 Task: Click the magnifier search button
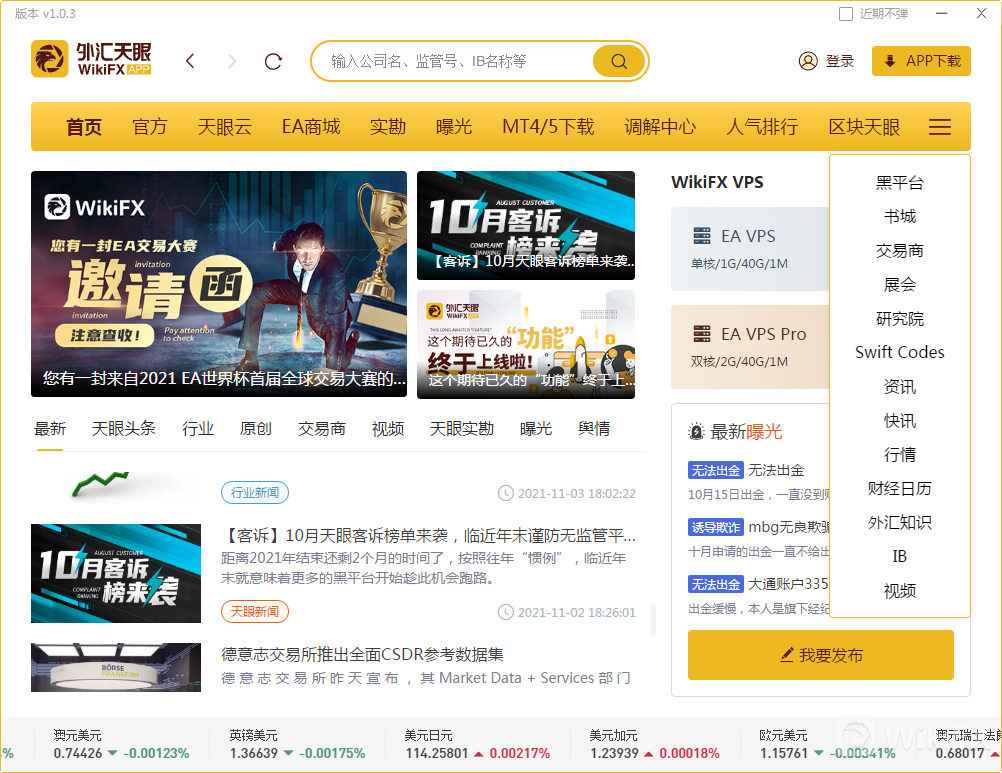pos(619,61)
